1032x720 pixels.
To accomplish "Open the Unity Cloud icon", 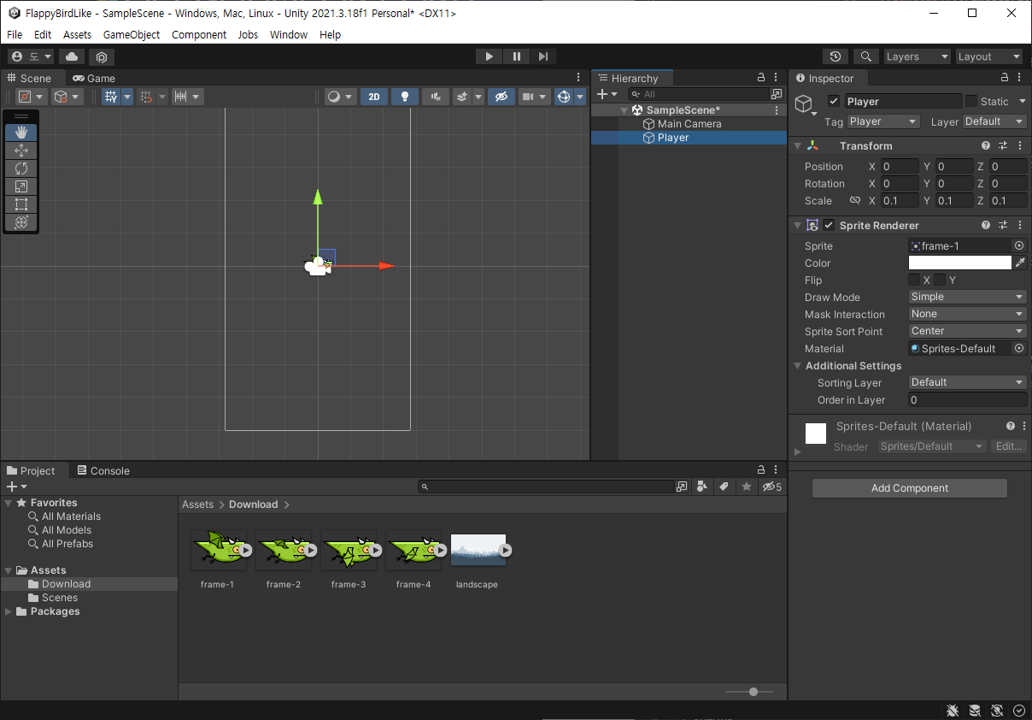I will tap(72, 57).
